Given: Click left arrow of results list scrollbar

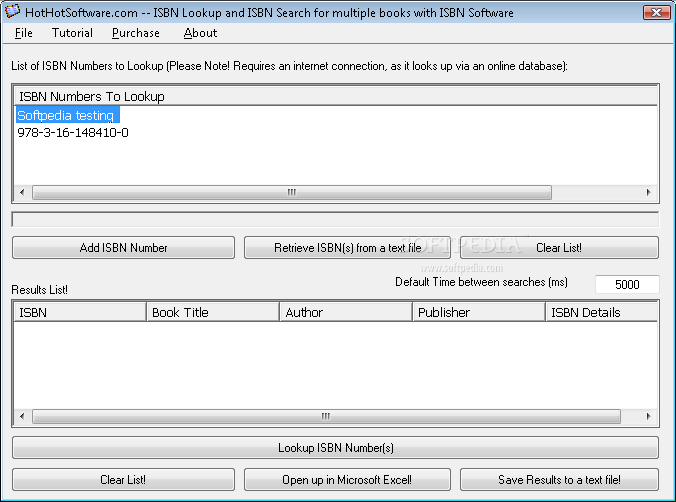Looking at the screenshot, I should (x=22, y=416).
